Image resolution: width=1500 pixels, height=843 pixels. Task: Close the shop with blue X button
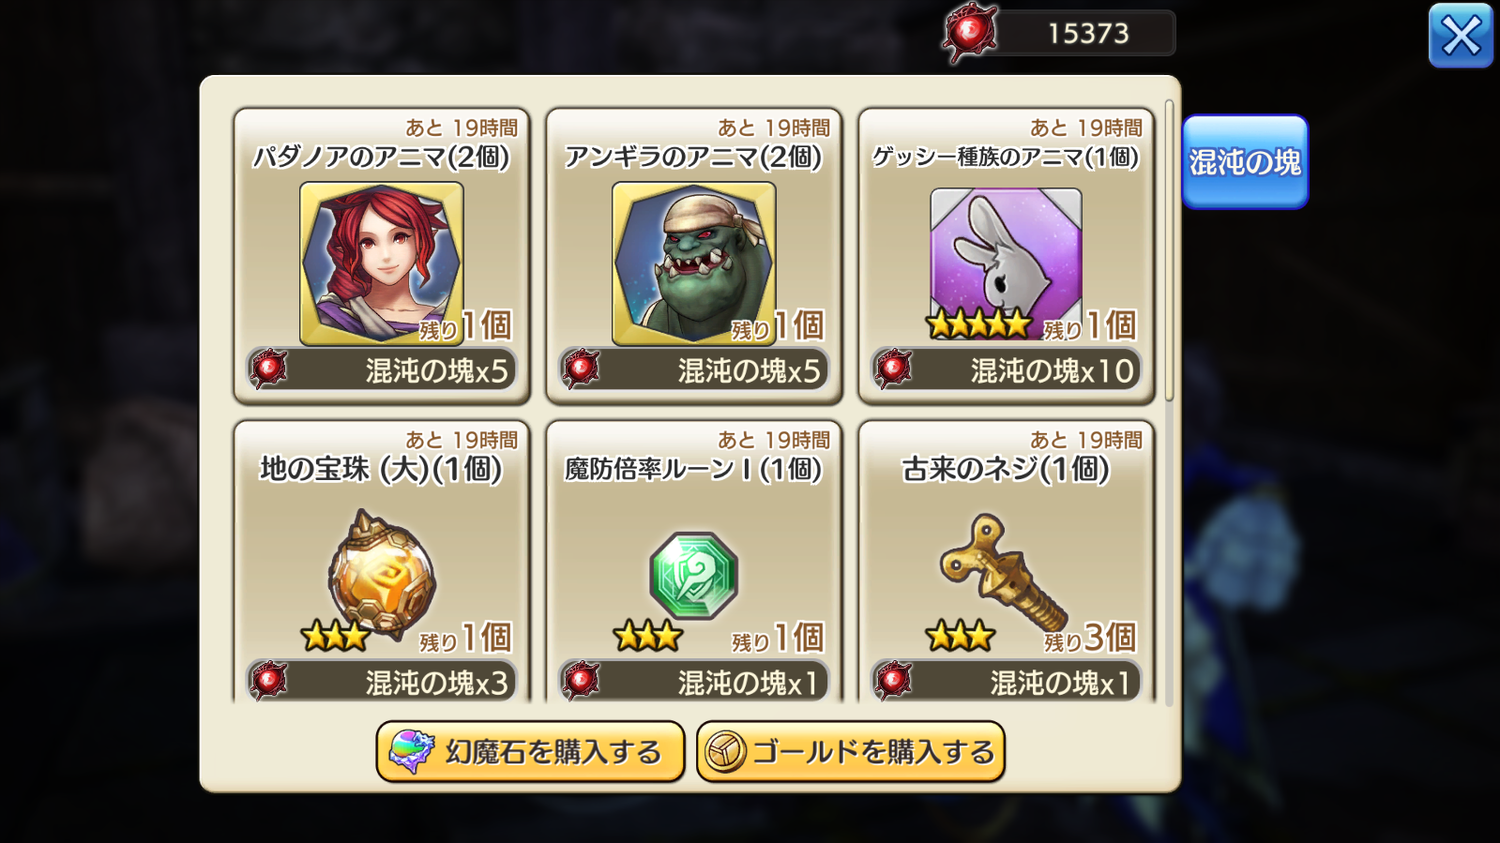coord(1461,36)
